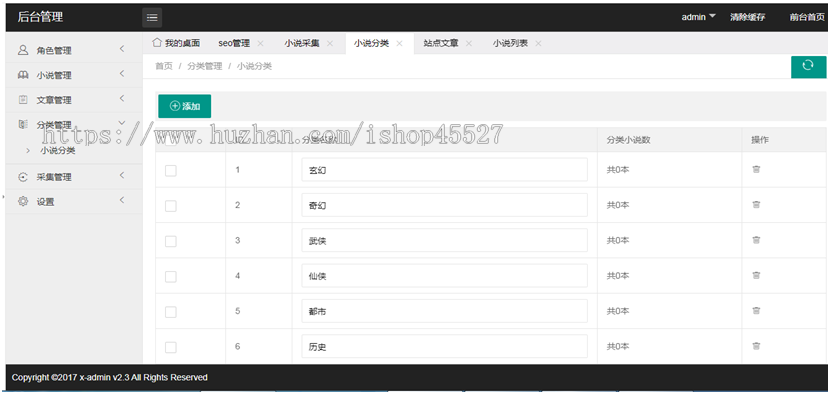Delete the 都市 category row
Screen dimensions: 830x394
(x=756, y=311)
